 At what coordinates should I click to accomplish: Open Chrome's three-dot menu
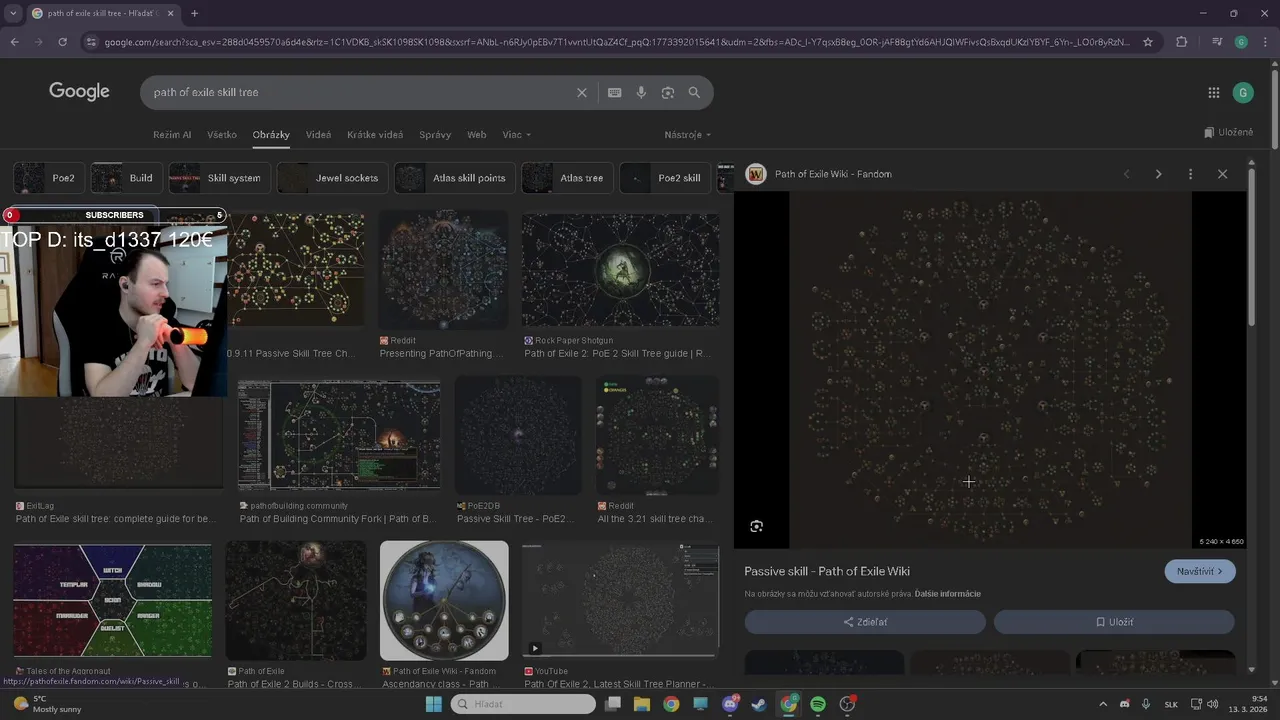[1264, 42]
